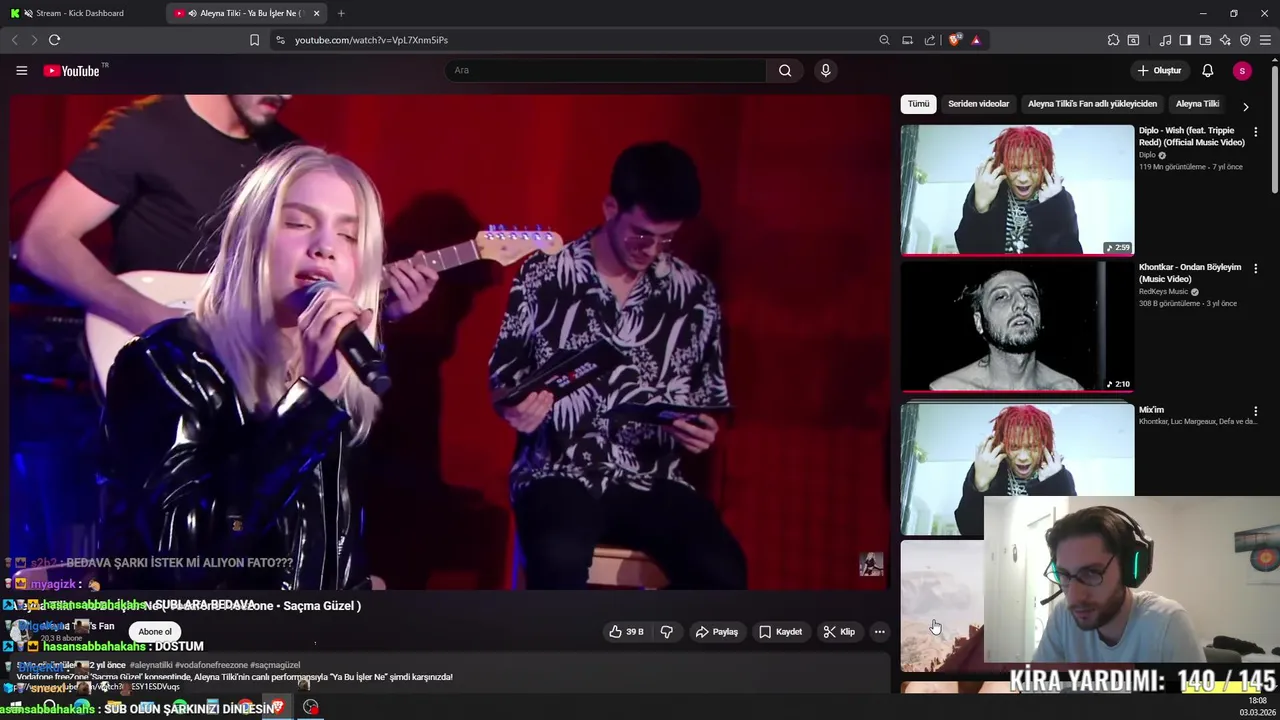
Task: Open the Brave Rewards triangle icon
Action: tap(976, 40)
